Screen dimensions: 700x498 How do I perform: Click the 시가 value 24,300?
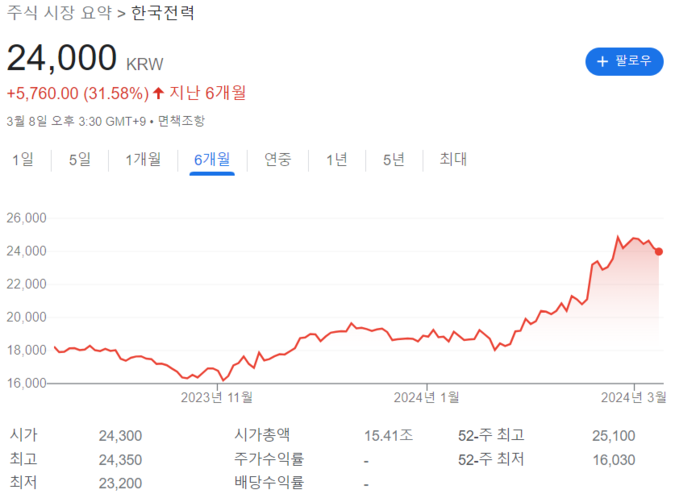click(x=121, y=436)
